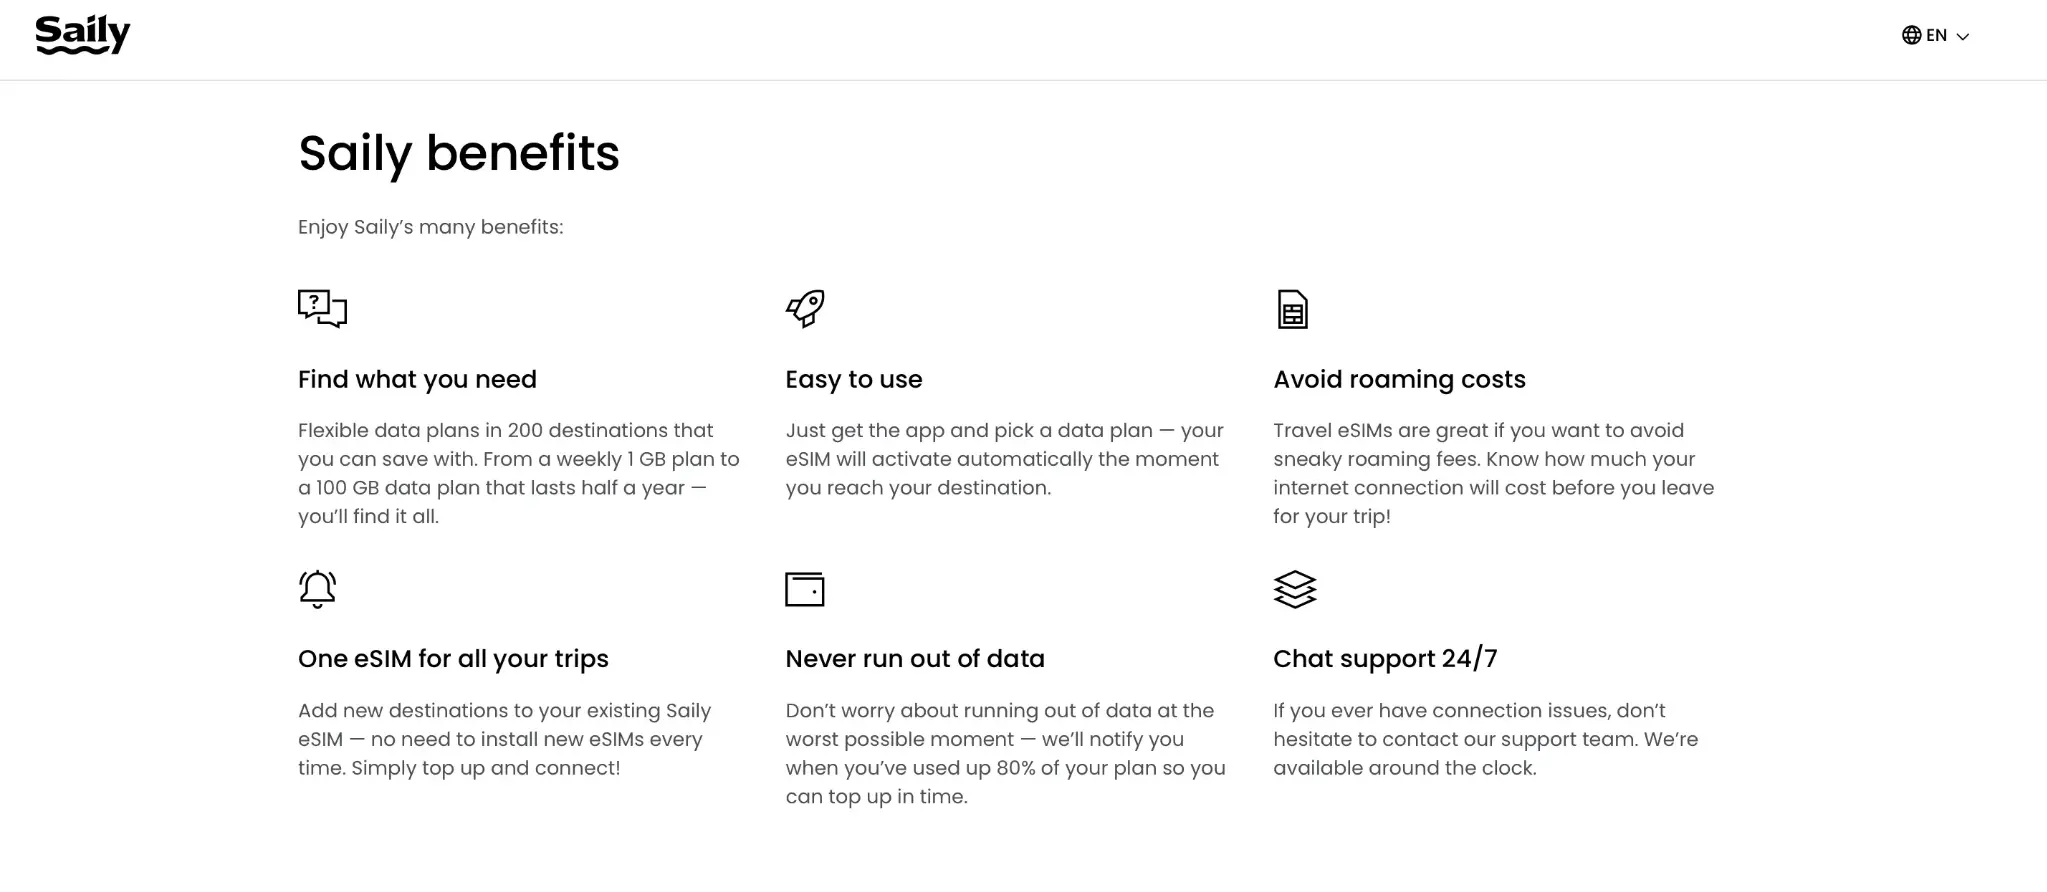Click the globe language icon
Image resolution: width=2047 pixels, height=892 pixels.
tap(1911, 35)
